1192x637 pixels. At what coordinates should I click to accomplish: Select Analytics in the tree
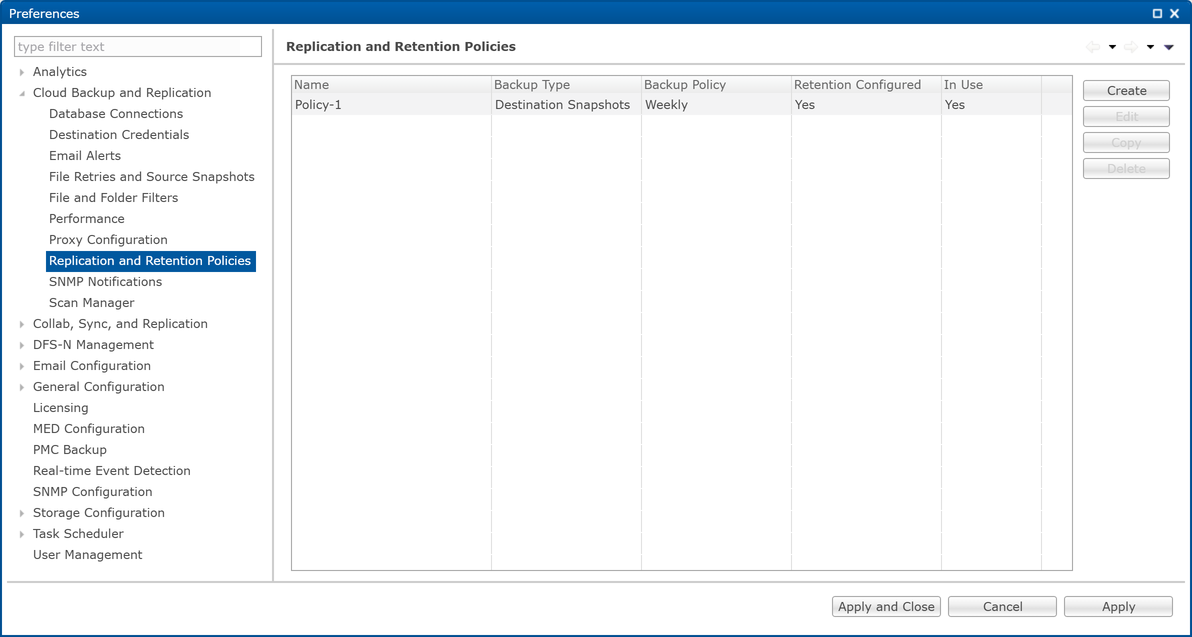(60, 71)
